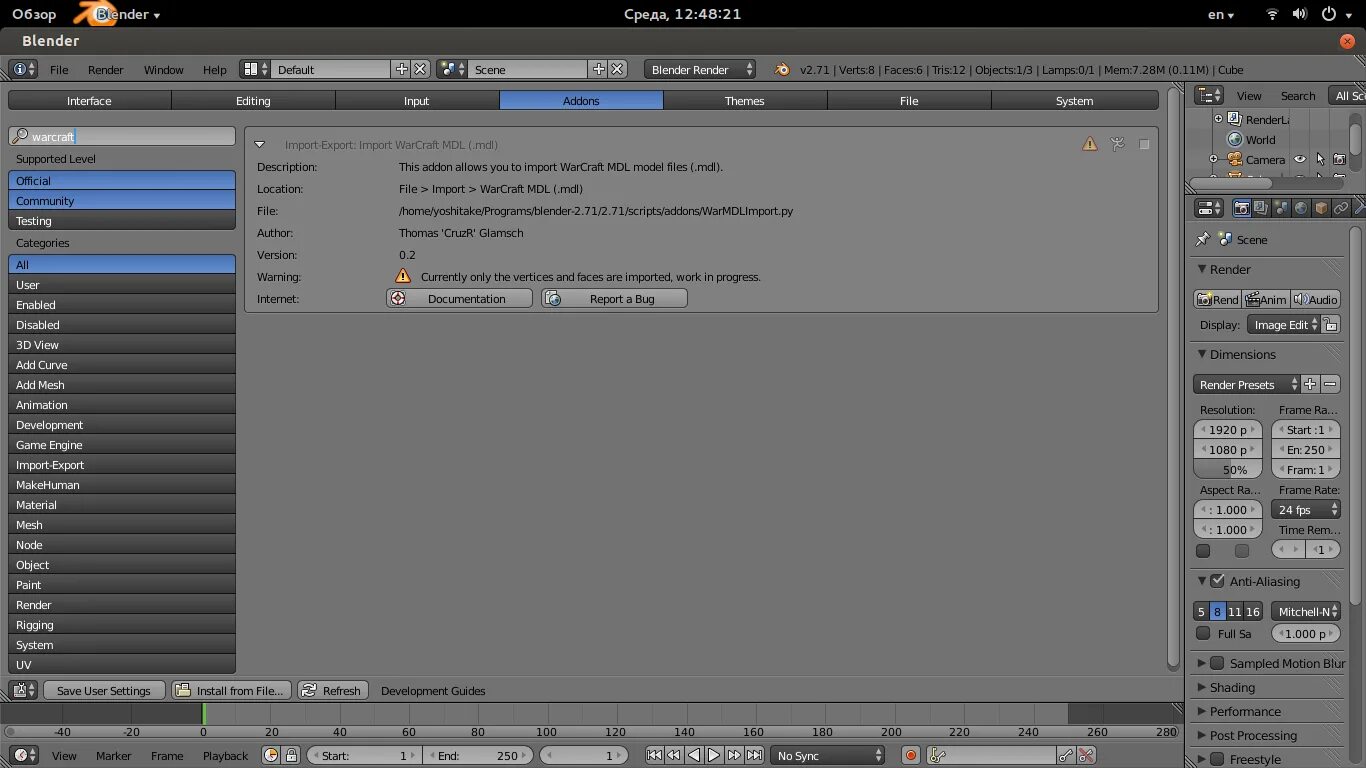Enable the Freestyle checkbox
Screen dimensions: 1366x768
pyautogui.click(x=1217, y=759)
